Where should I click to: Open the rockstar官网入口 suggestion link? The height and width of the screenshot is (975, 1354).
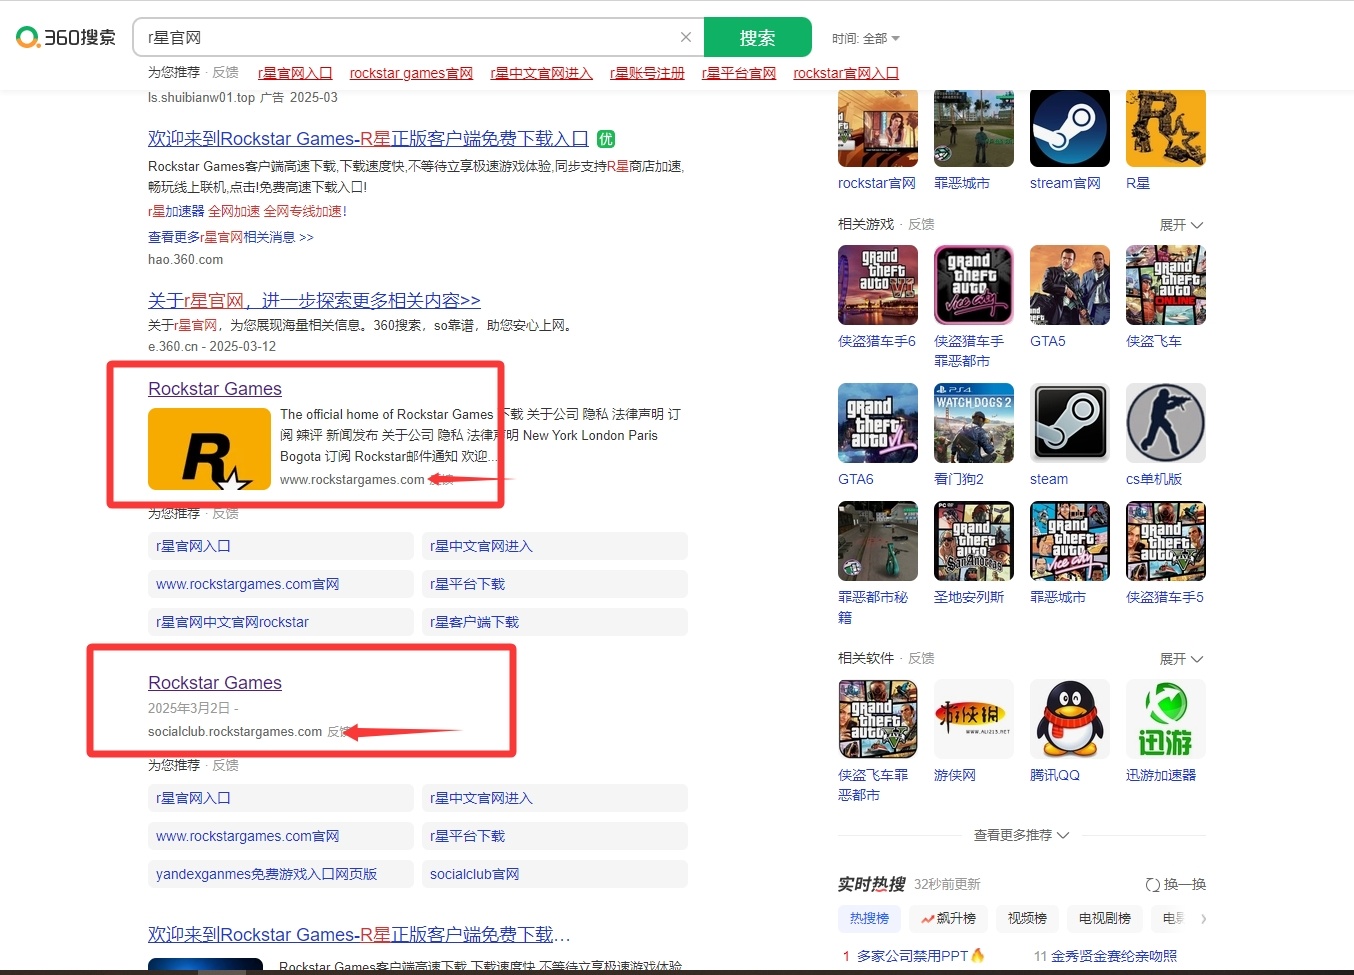(x=846, y=73)
